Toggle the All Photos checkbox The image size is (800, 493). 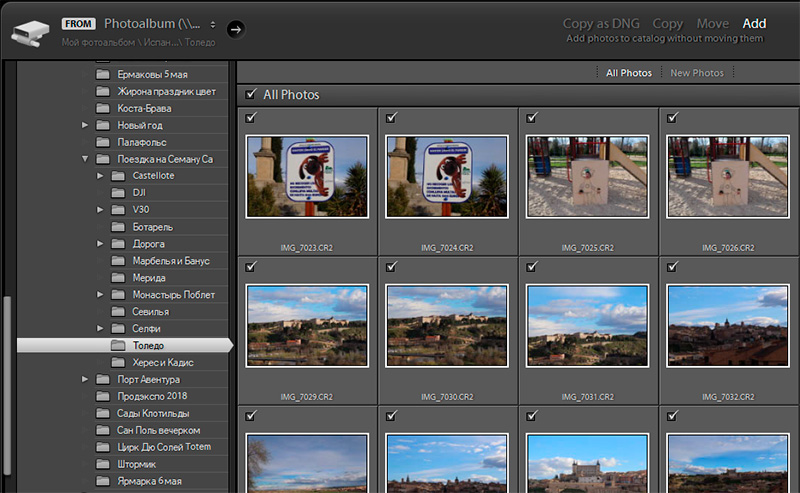[x=250, y=95]
